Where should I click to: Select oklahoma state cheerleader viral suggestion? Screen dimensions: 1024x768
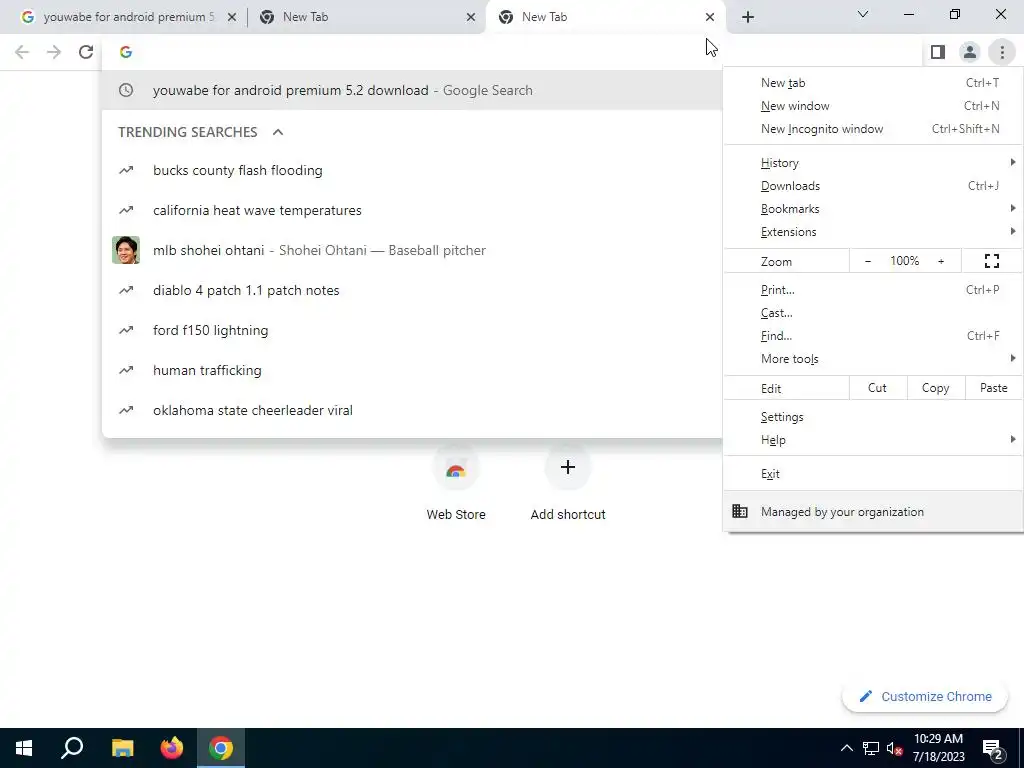[413, 410]
